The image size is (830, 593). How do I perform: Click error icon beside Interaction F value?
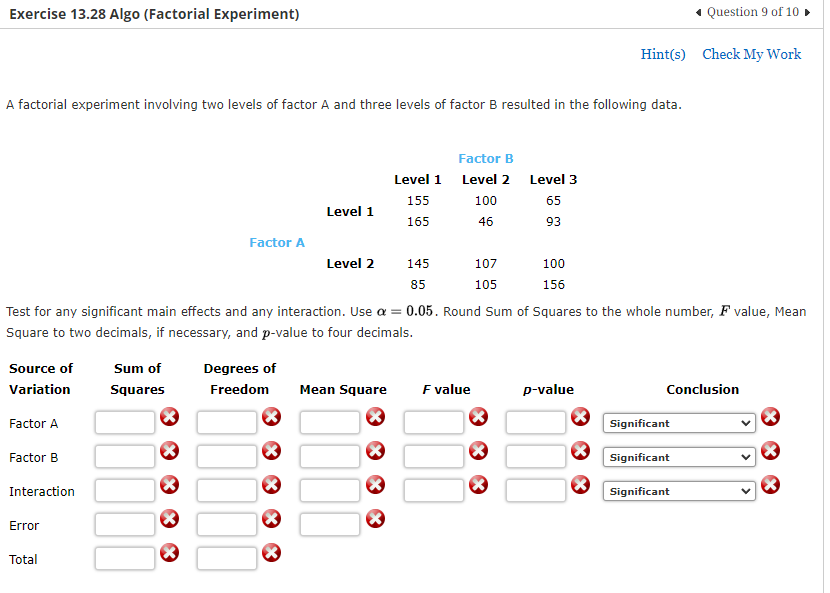pos(479,484)
